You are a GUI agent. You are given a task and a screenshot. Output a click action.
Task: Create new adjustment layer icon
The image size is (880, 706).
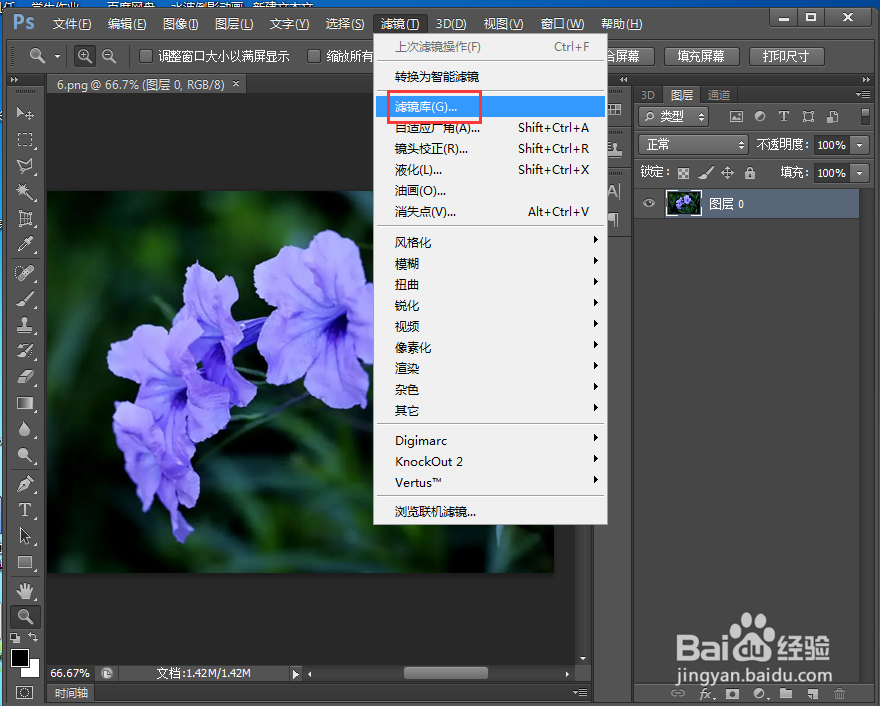pyautogui.click(x=759, y=694)
